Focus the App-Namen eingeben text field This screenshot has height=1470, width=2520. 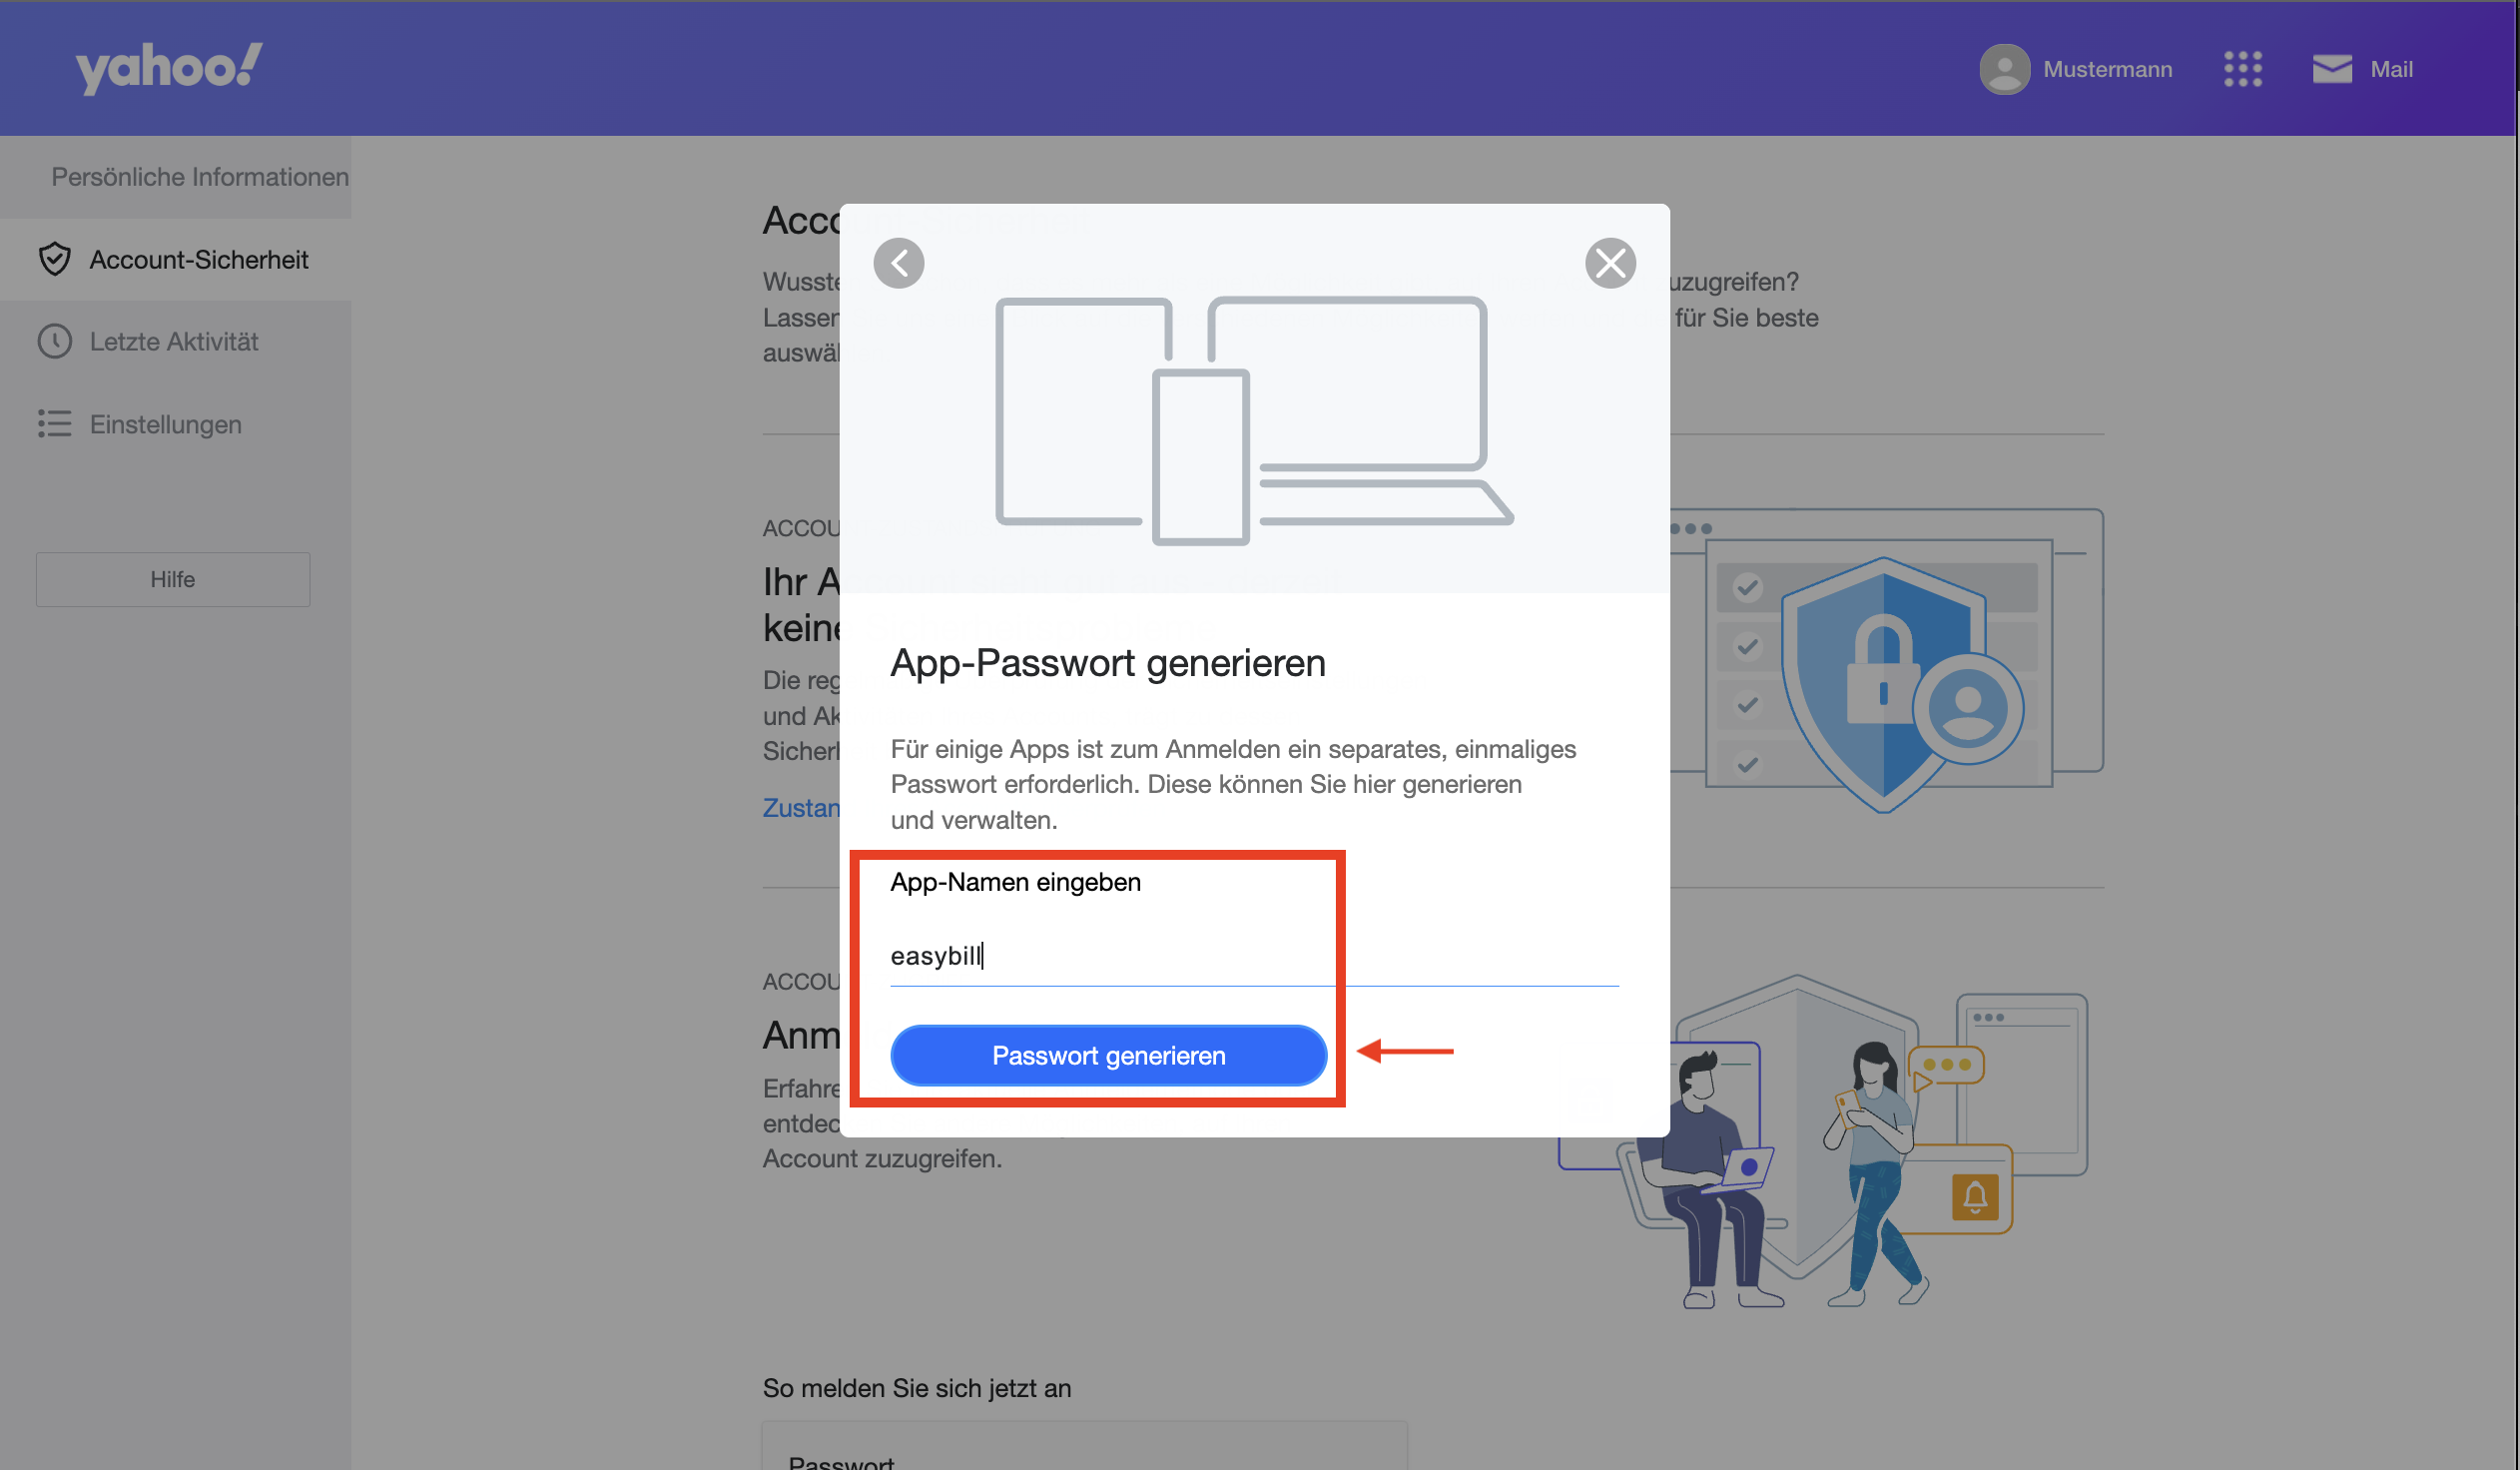click(1254, 955)
